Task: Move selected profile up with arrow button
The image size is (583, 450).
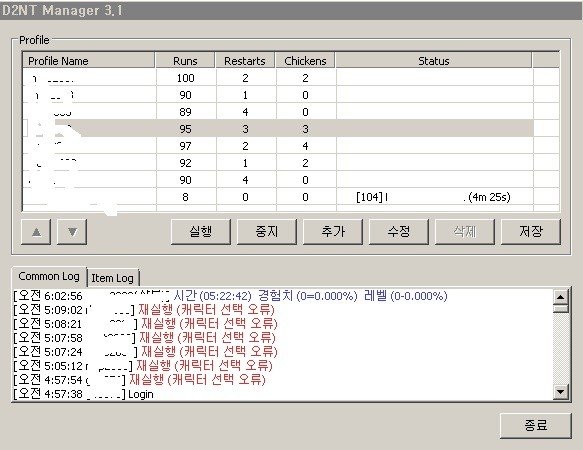Action: click(36, 232)
